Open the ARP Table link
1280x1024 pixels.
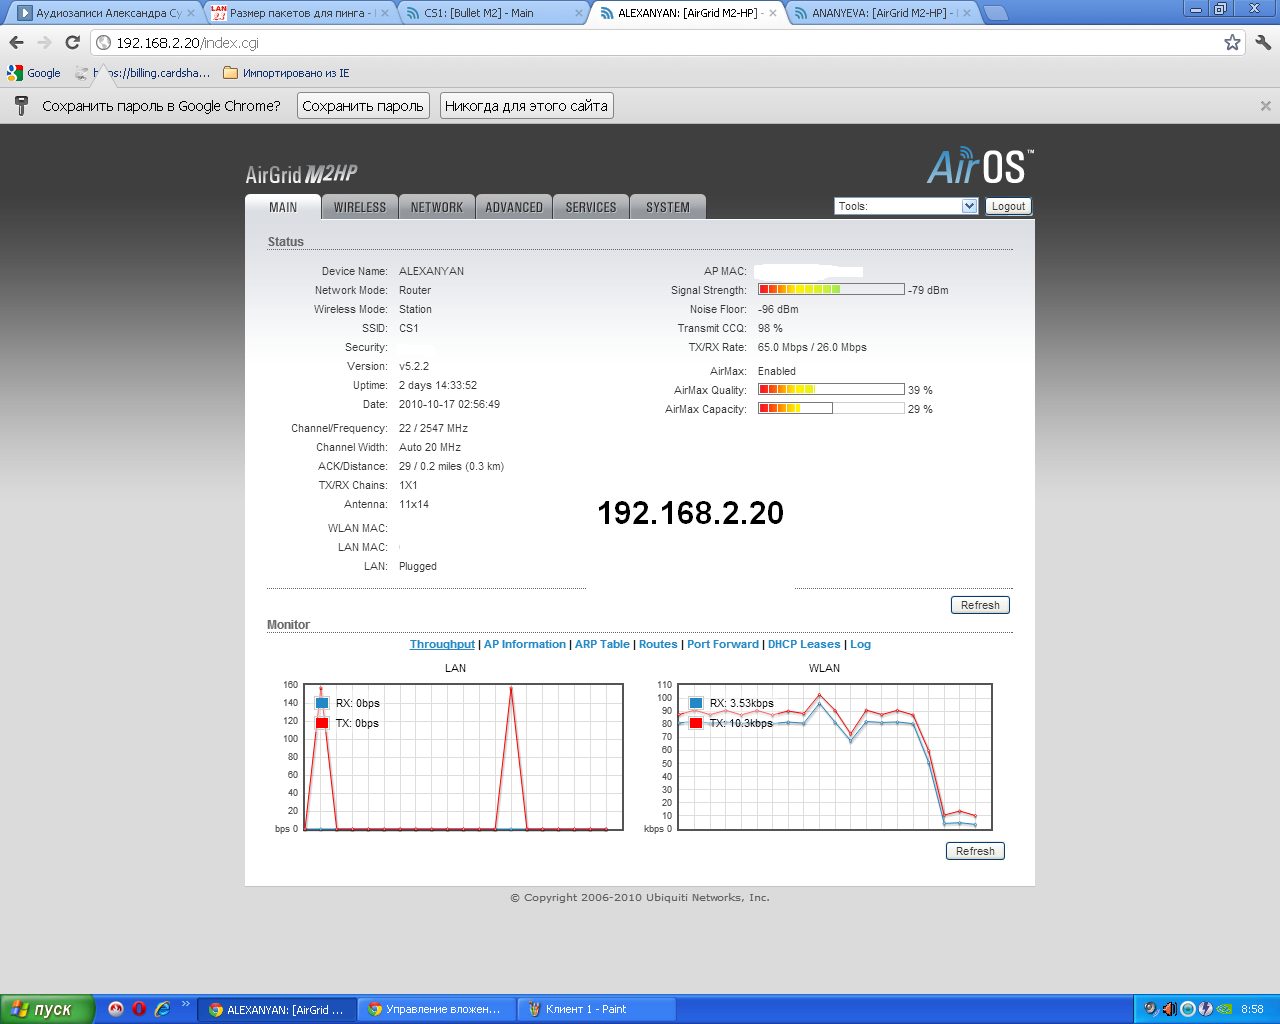pyautogui.click(x=602, y=645)
